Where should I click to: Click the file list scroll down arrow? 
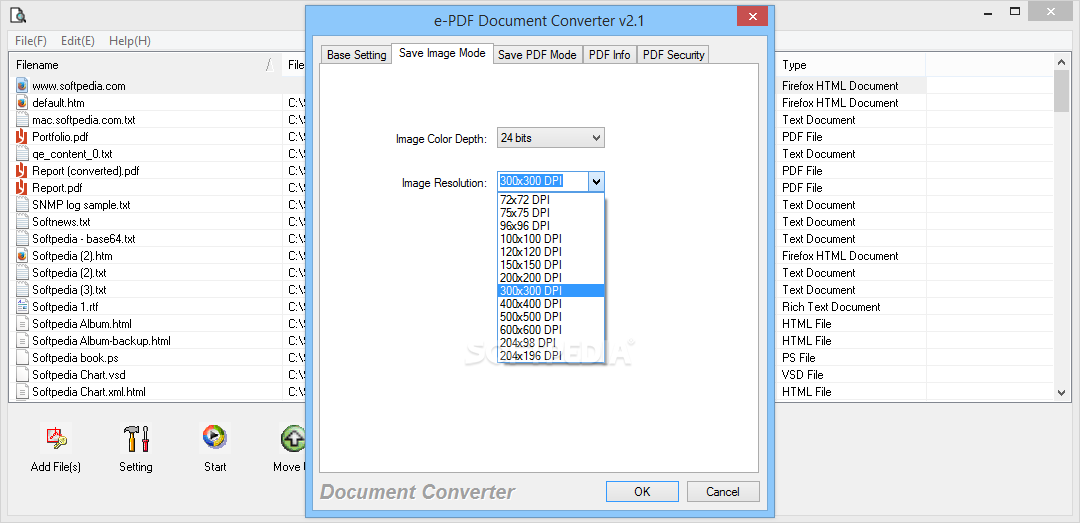click(x=1061, y=392)
